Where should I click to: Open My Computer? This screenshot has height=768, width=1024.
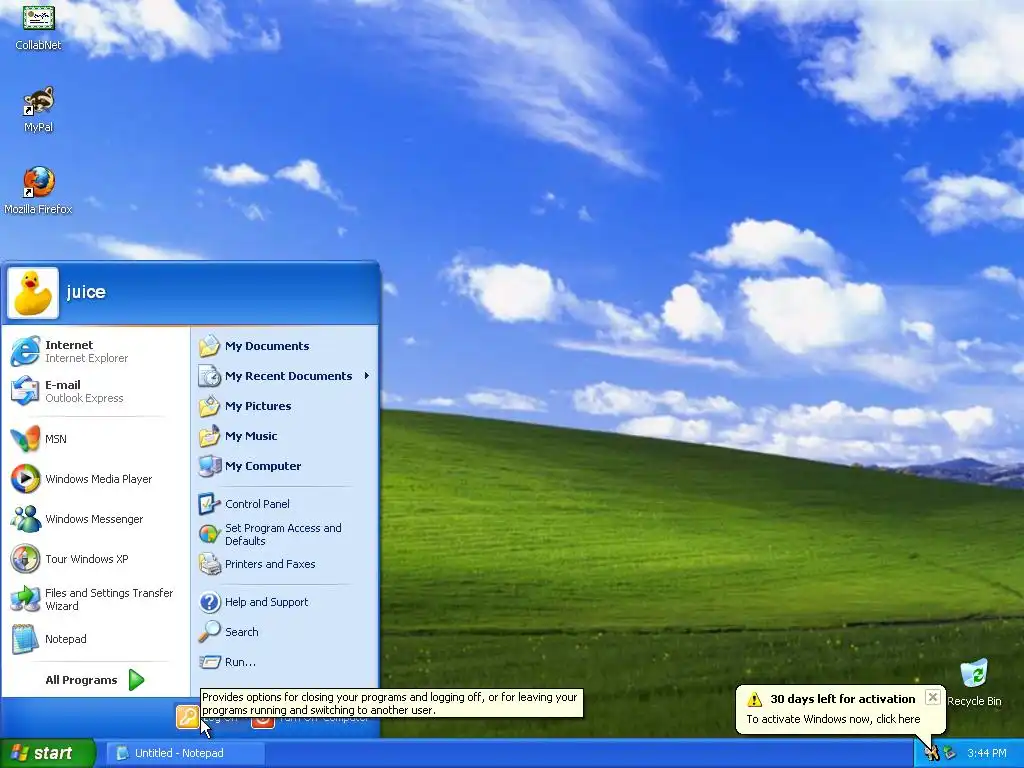285,466
